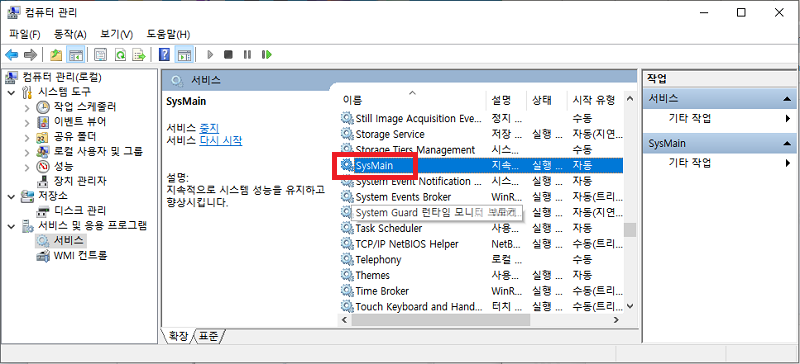The width and height of the screenshot is (800, 364).
Task: Expand the 로컬 사용자 및 그룹 arrow
Action: coord(27,152)
